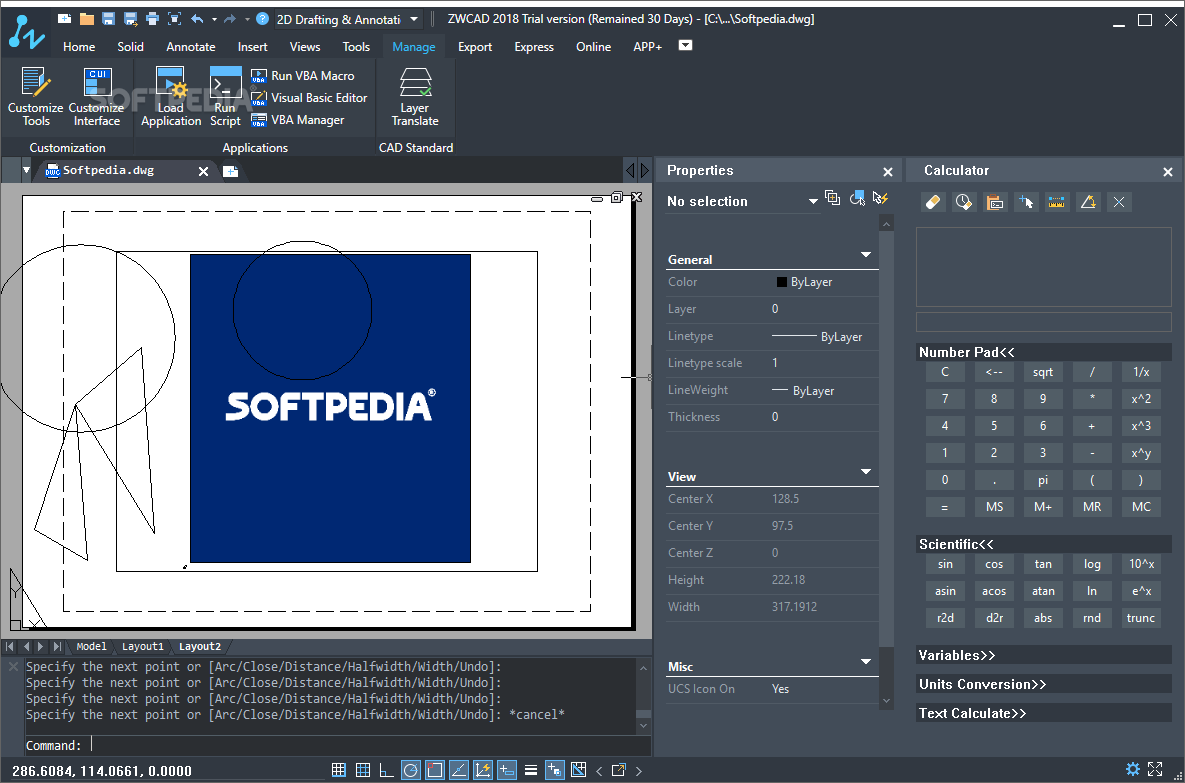1185x783 pixels.
Task: Toggle Object Snap in status bar
Action: 435,770
